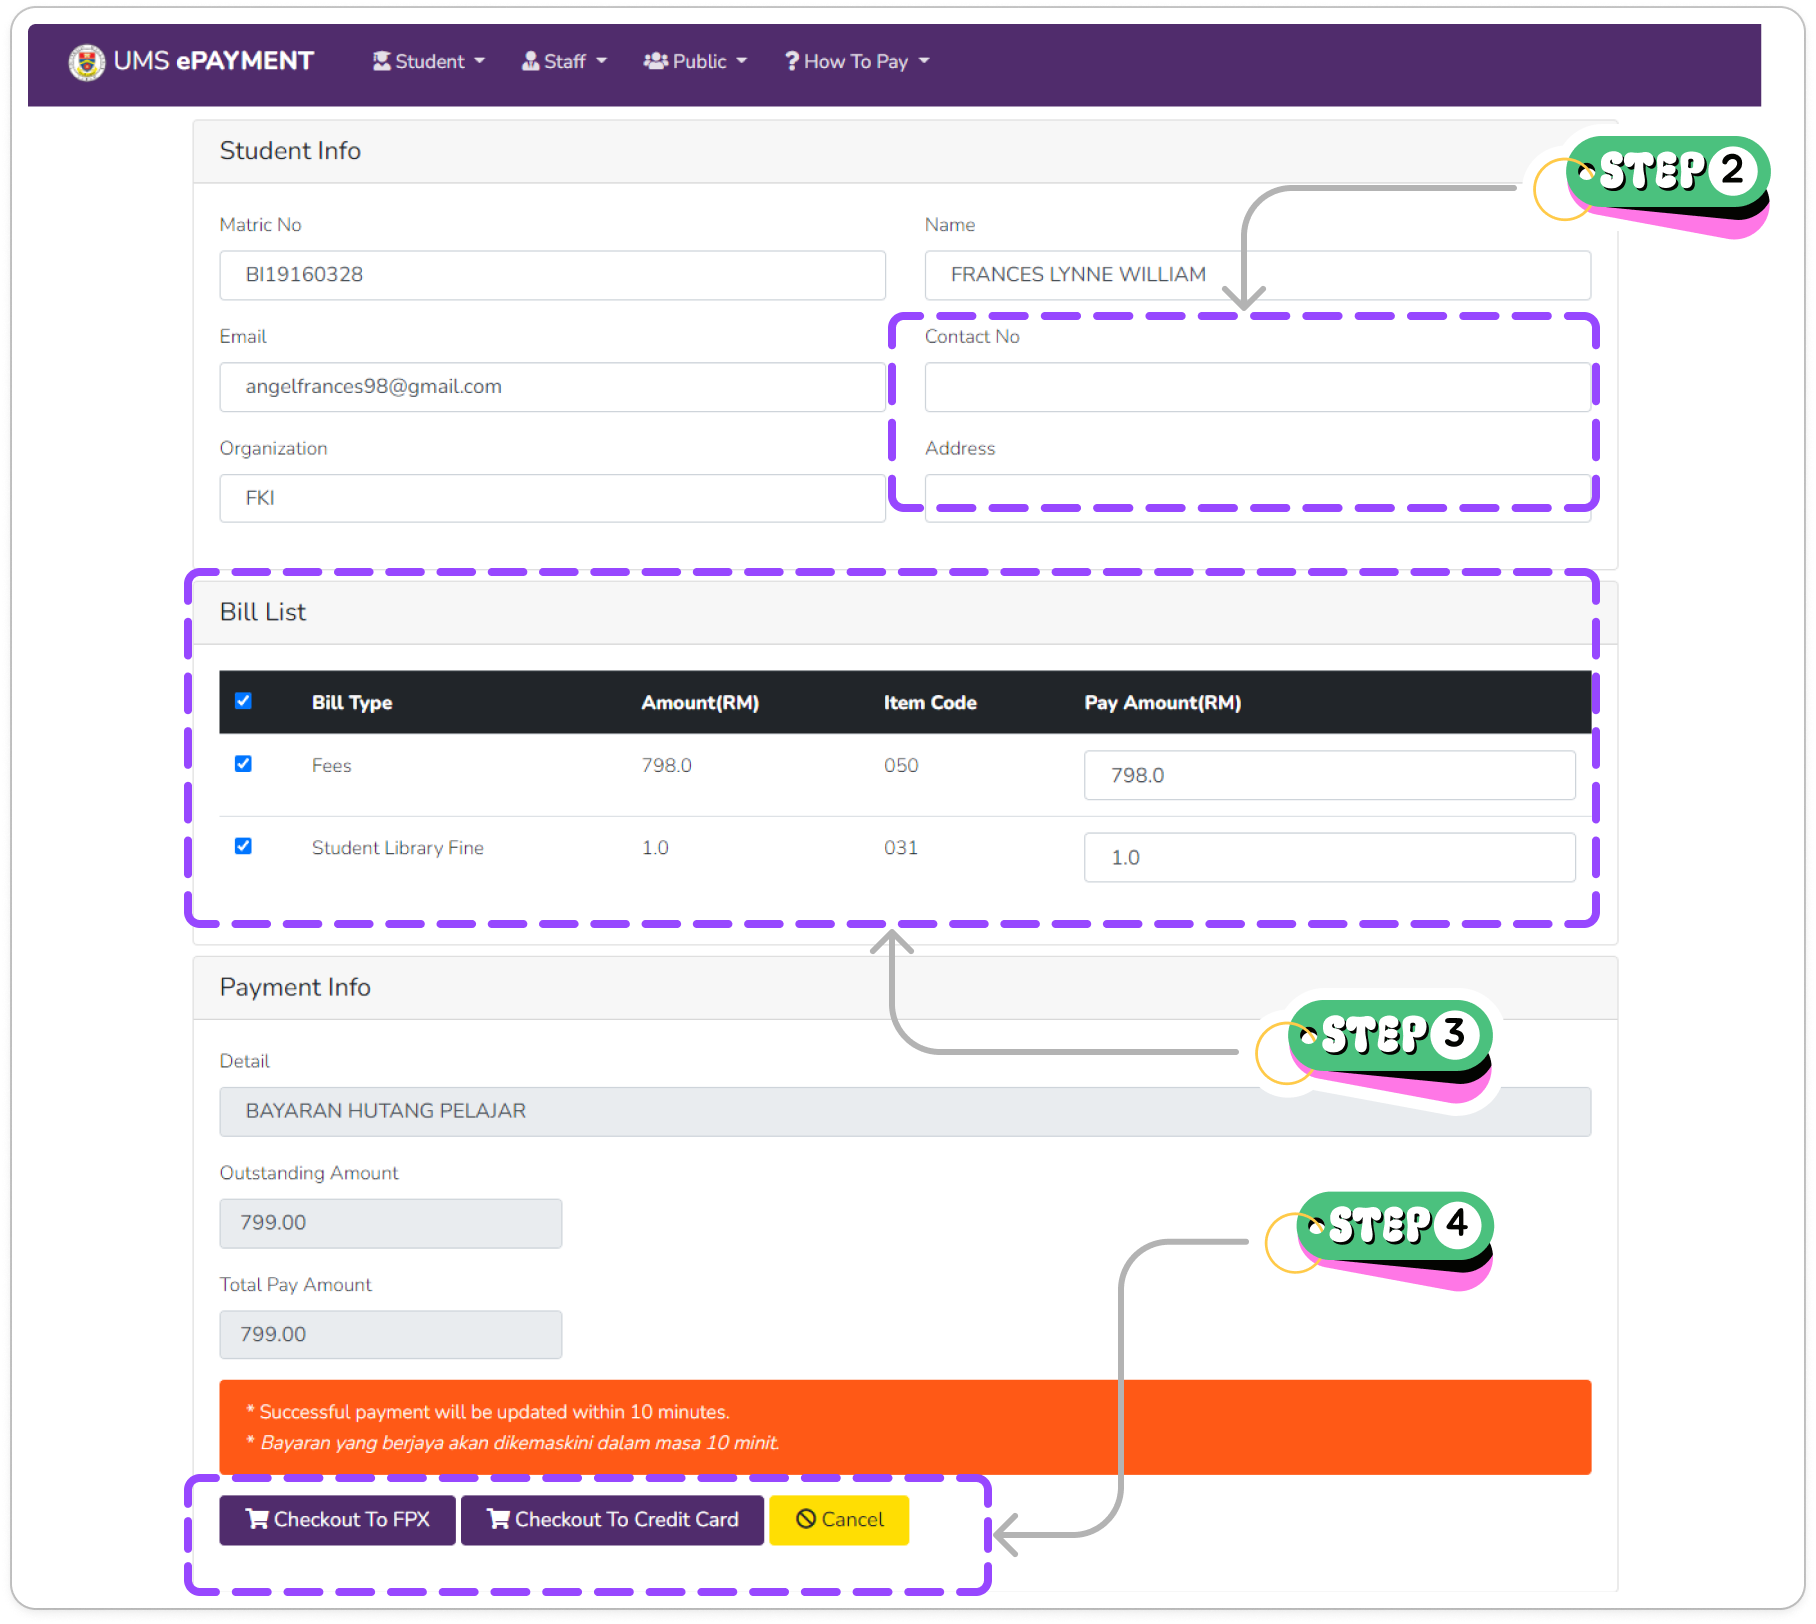
Task: Go to UMS ePAYMENT home link
Action: tap(213, 62)
